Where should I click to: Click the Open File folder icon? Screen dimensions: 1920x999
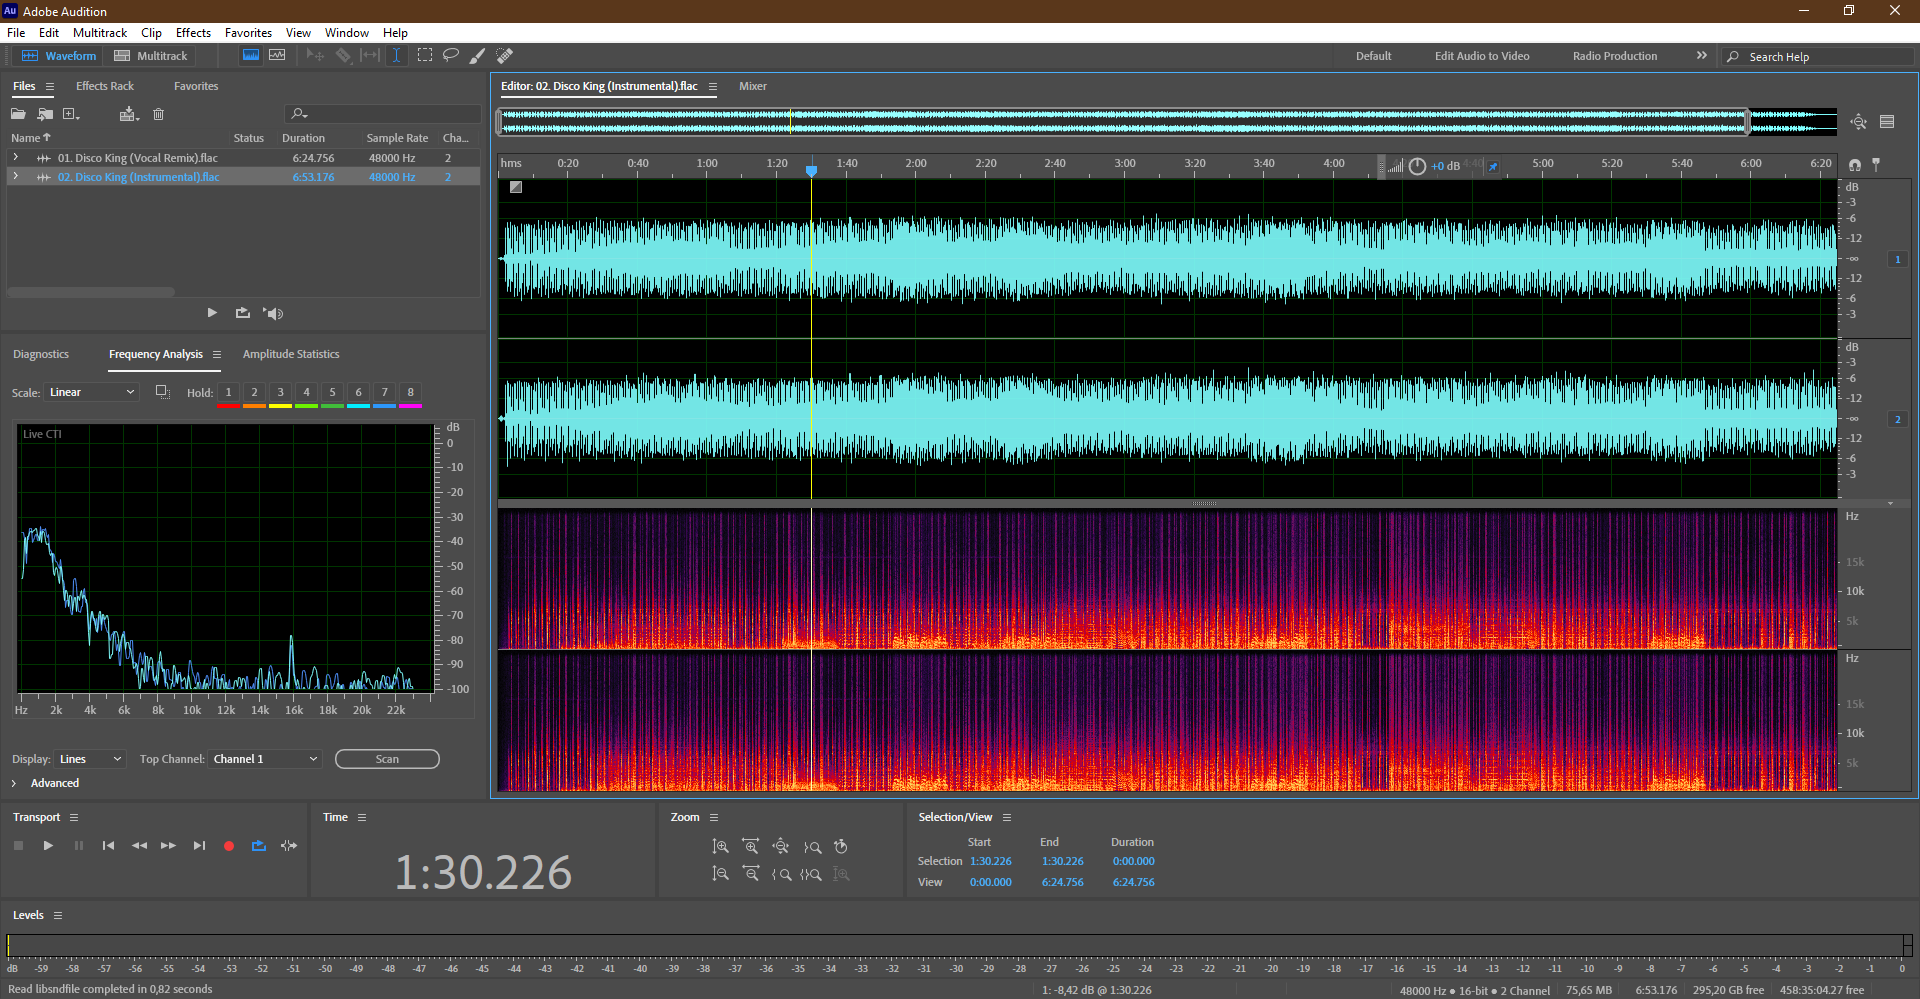coord(18,114)
